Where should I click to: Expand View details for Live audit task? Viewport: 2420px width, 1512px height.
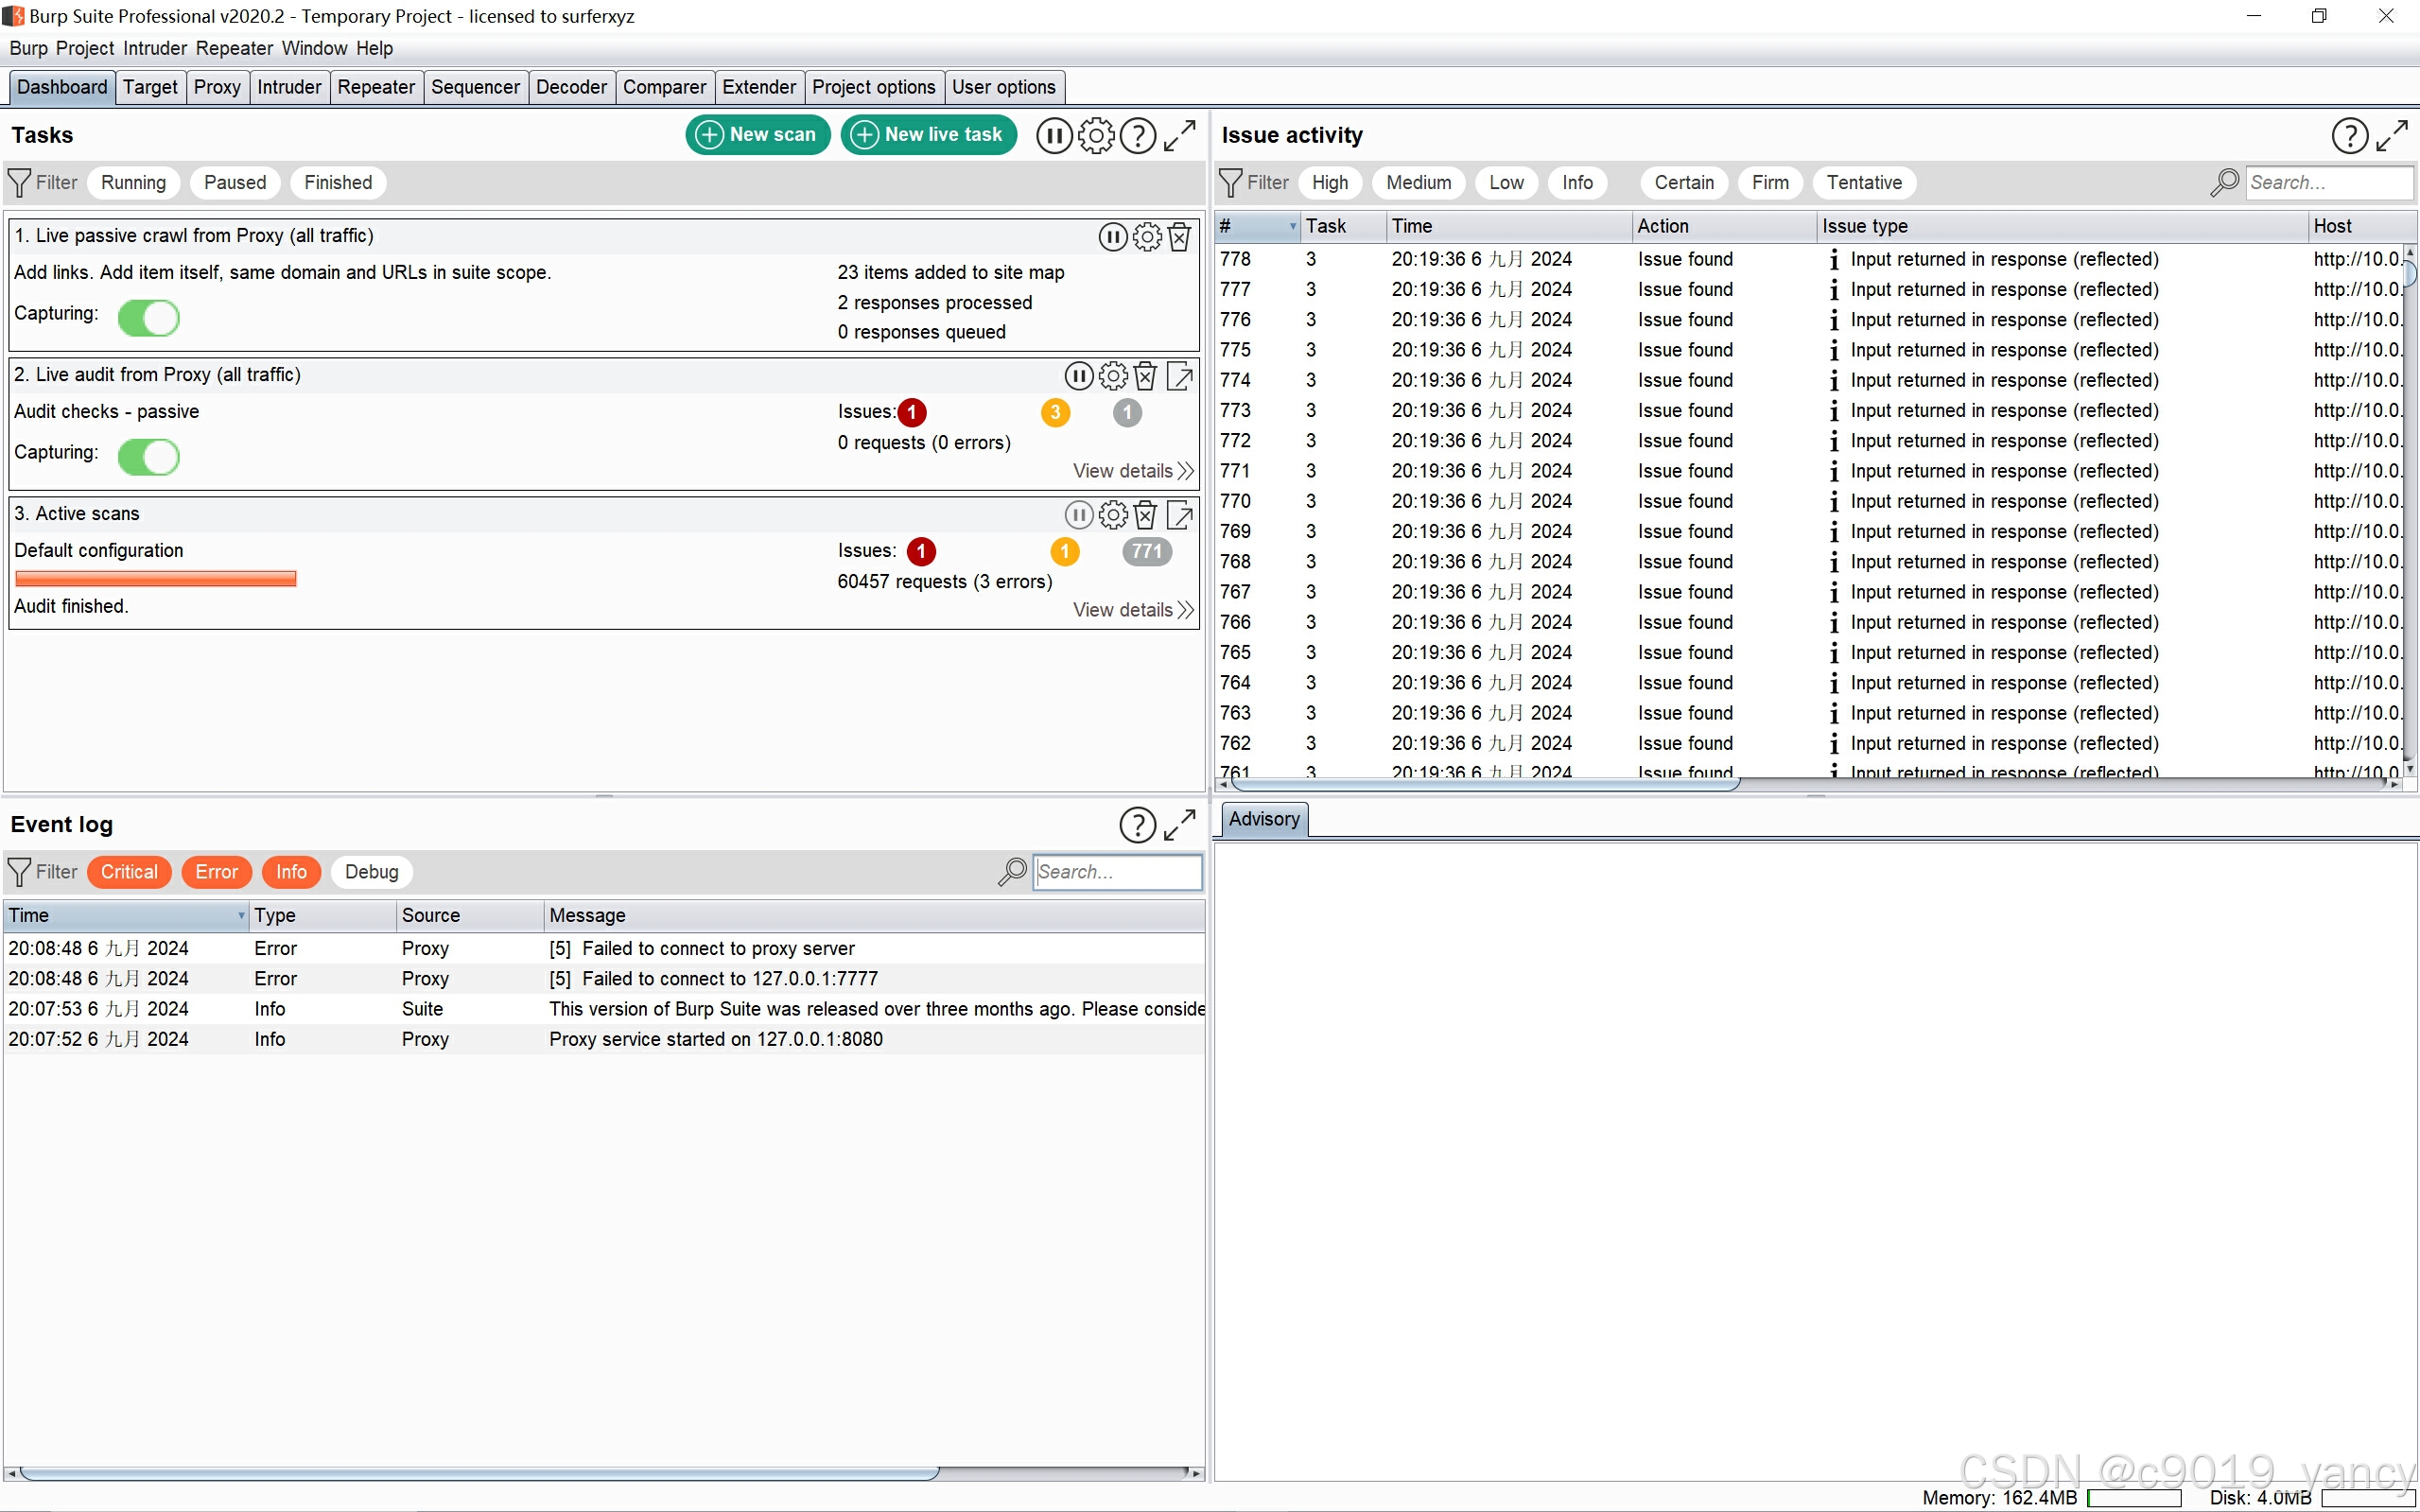pos(1133,471)
